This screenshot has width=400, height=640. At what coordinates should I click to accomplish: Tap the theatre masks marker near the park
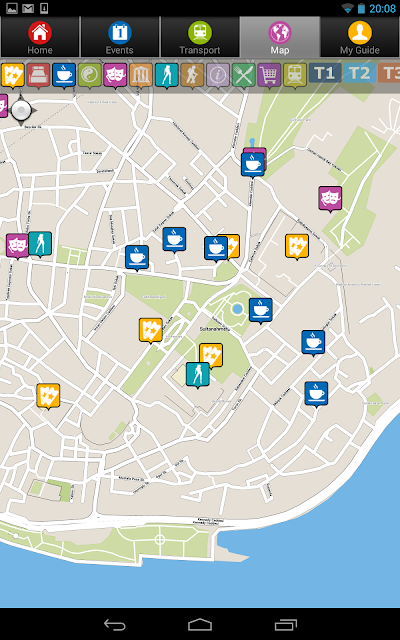[x=330, y=199]
